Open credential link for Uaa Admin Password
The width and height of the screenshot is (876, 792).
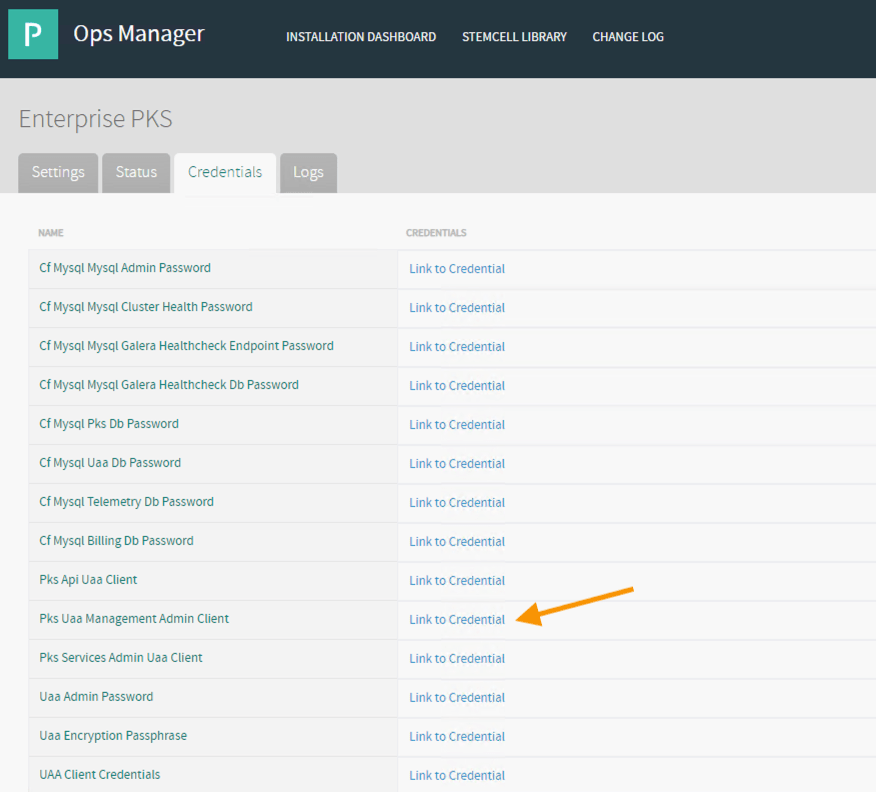pos(457,698)
